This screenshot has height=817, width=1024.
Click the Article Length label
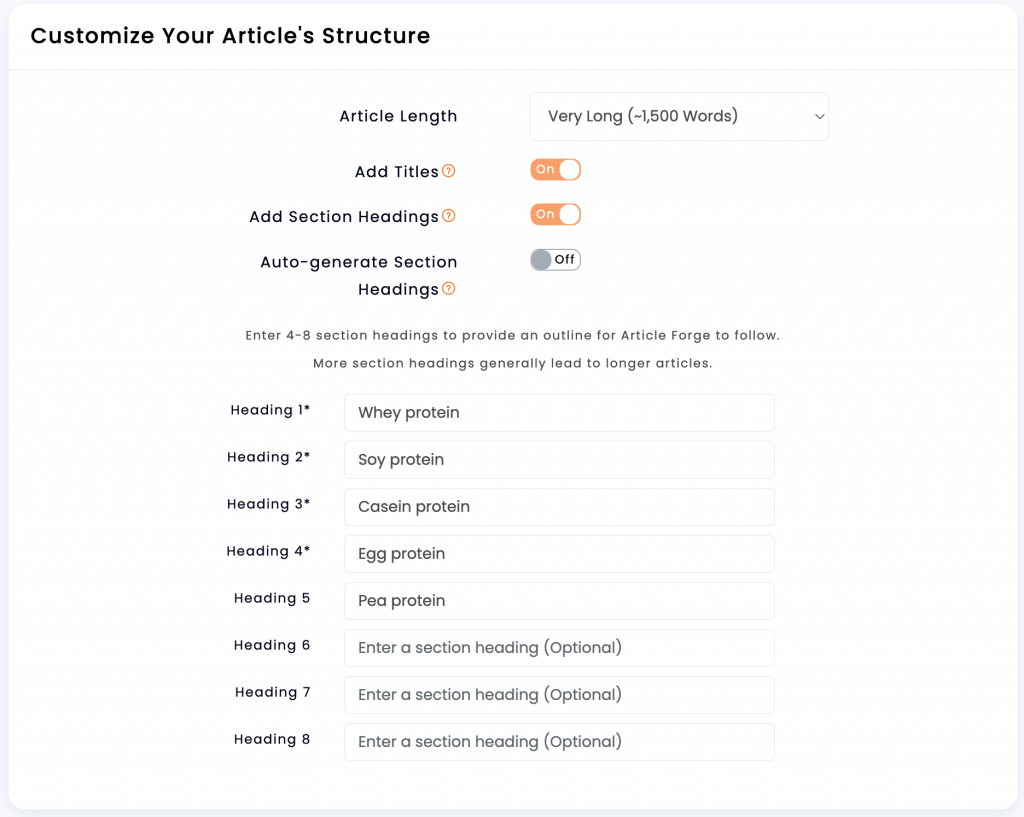coord(398,116)
